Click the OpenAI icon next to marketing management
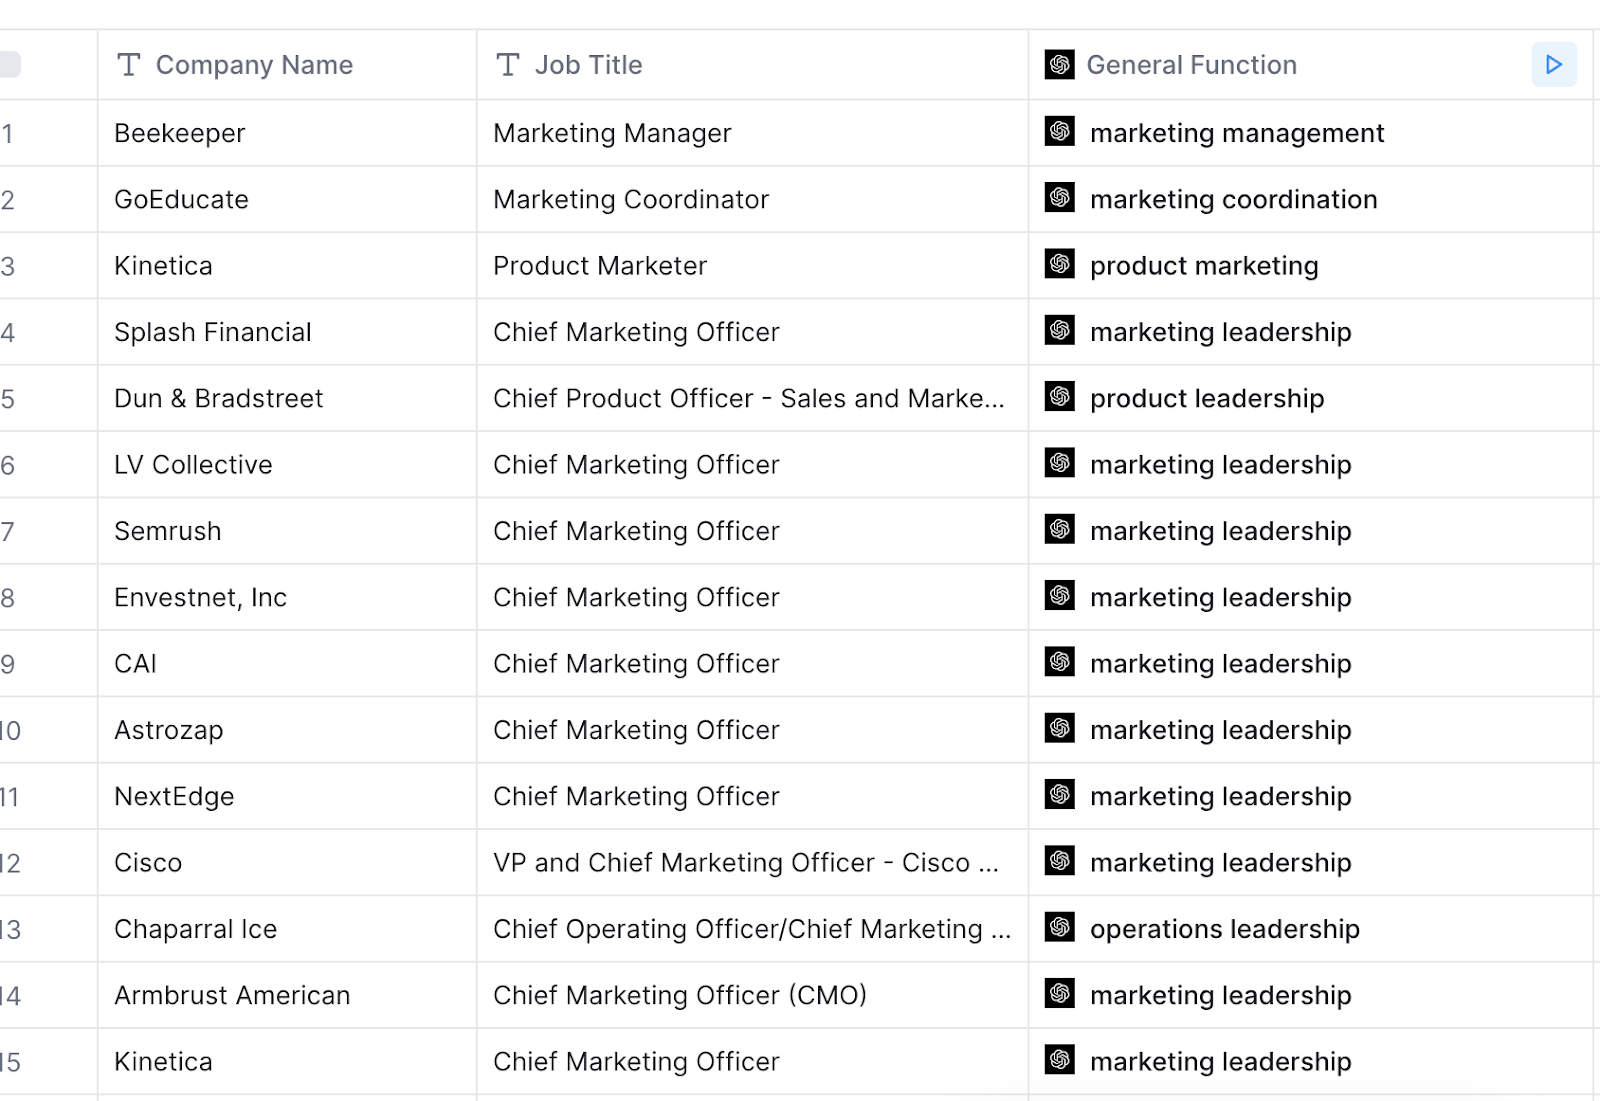Screen dimensions: 1600x1101 click(1060, 132)
